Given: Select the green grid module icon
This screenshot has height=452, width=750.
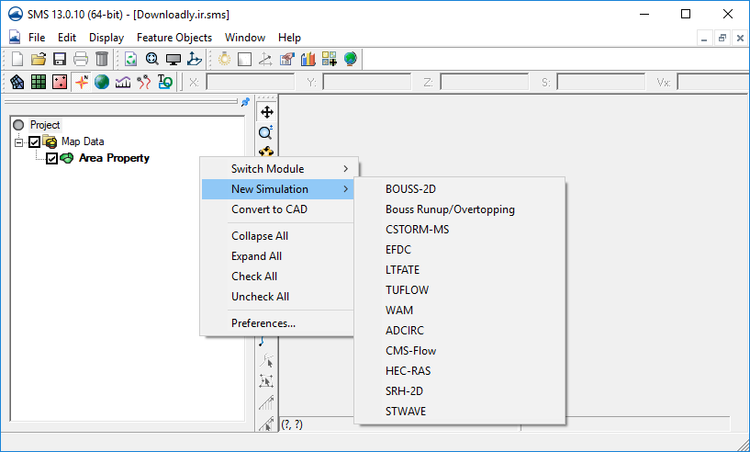Looking at the screenshot, I should pyautogui.click(x=38, y=82).
